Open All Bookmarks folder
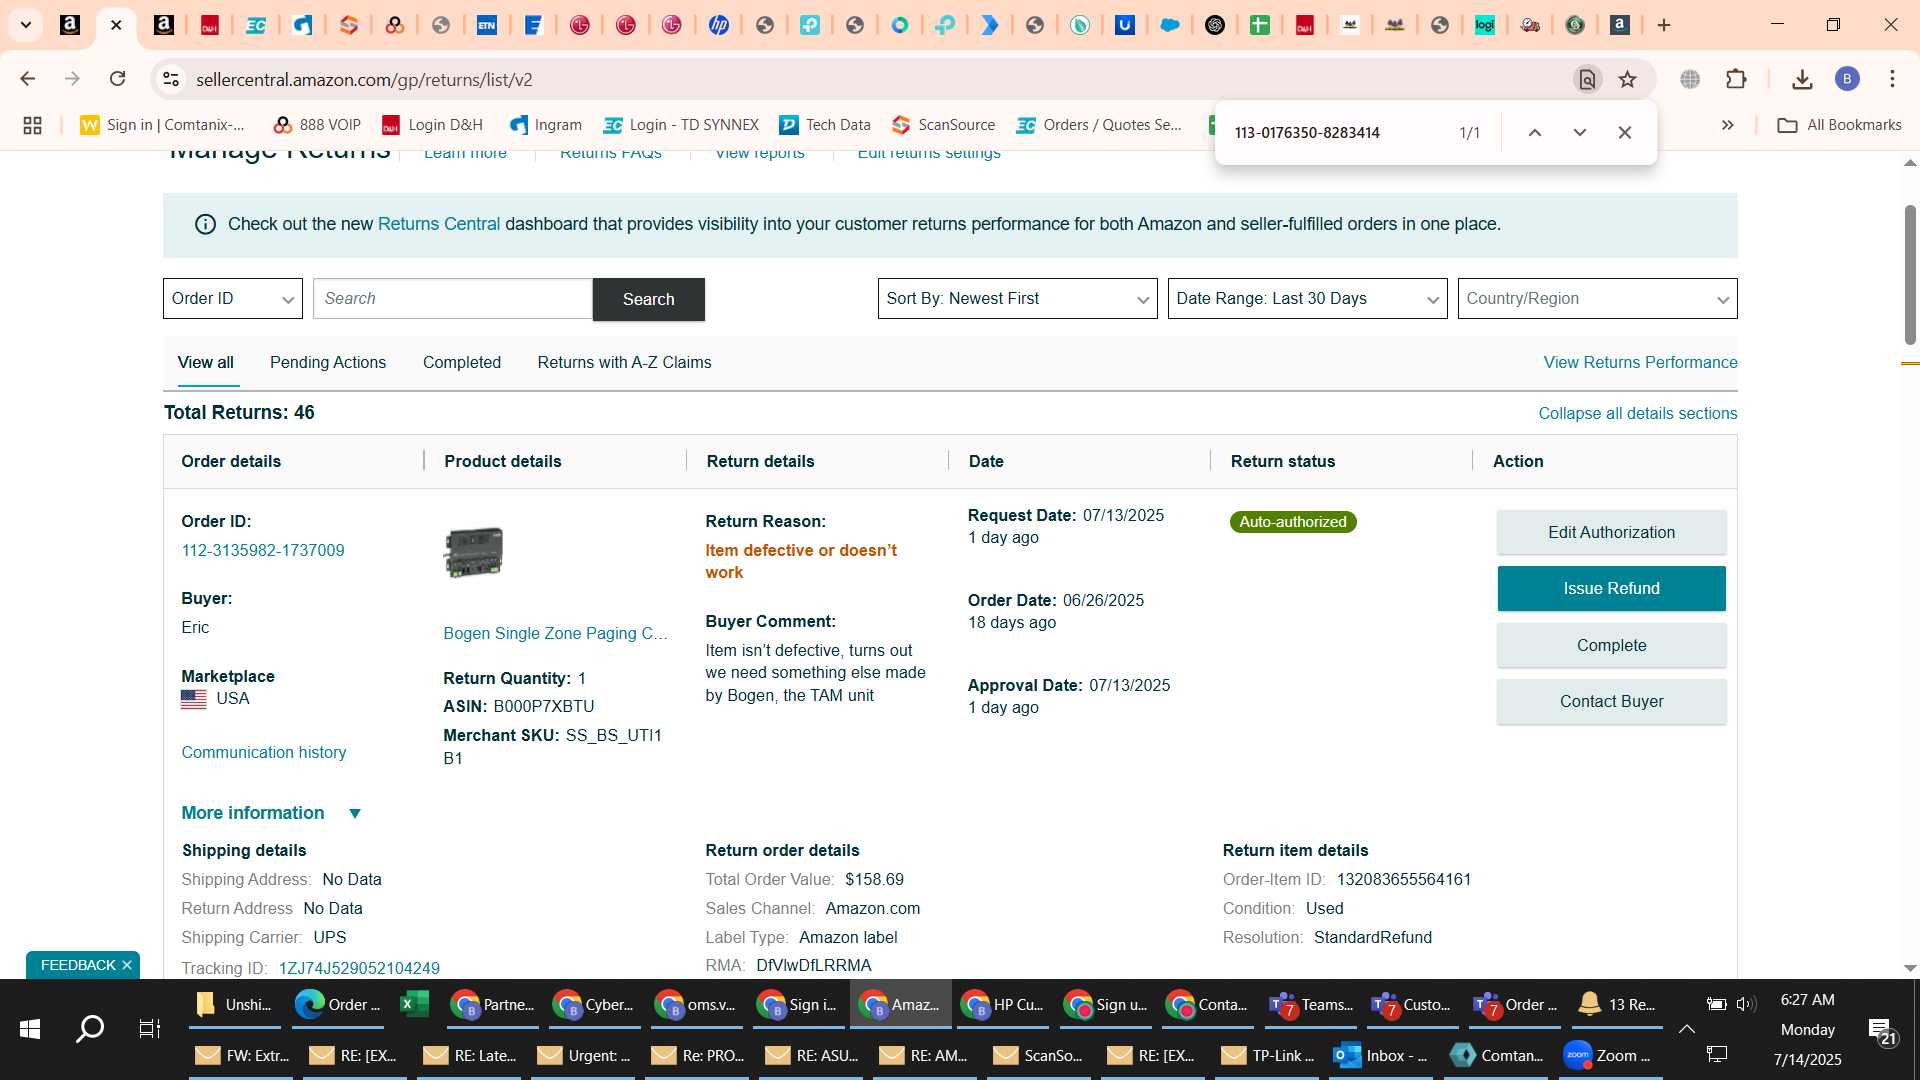 pos(1839,125)
